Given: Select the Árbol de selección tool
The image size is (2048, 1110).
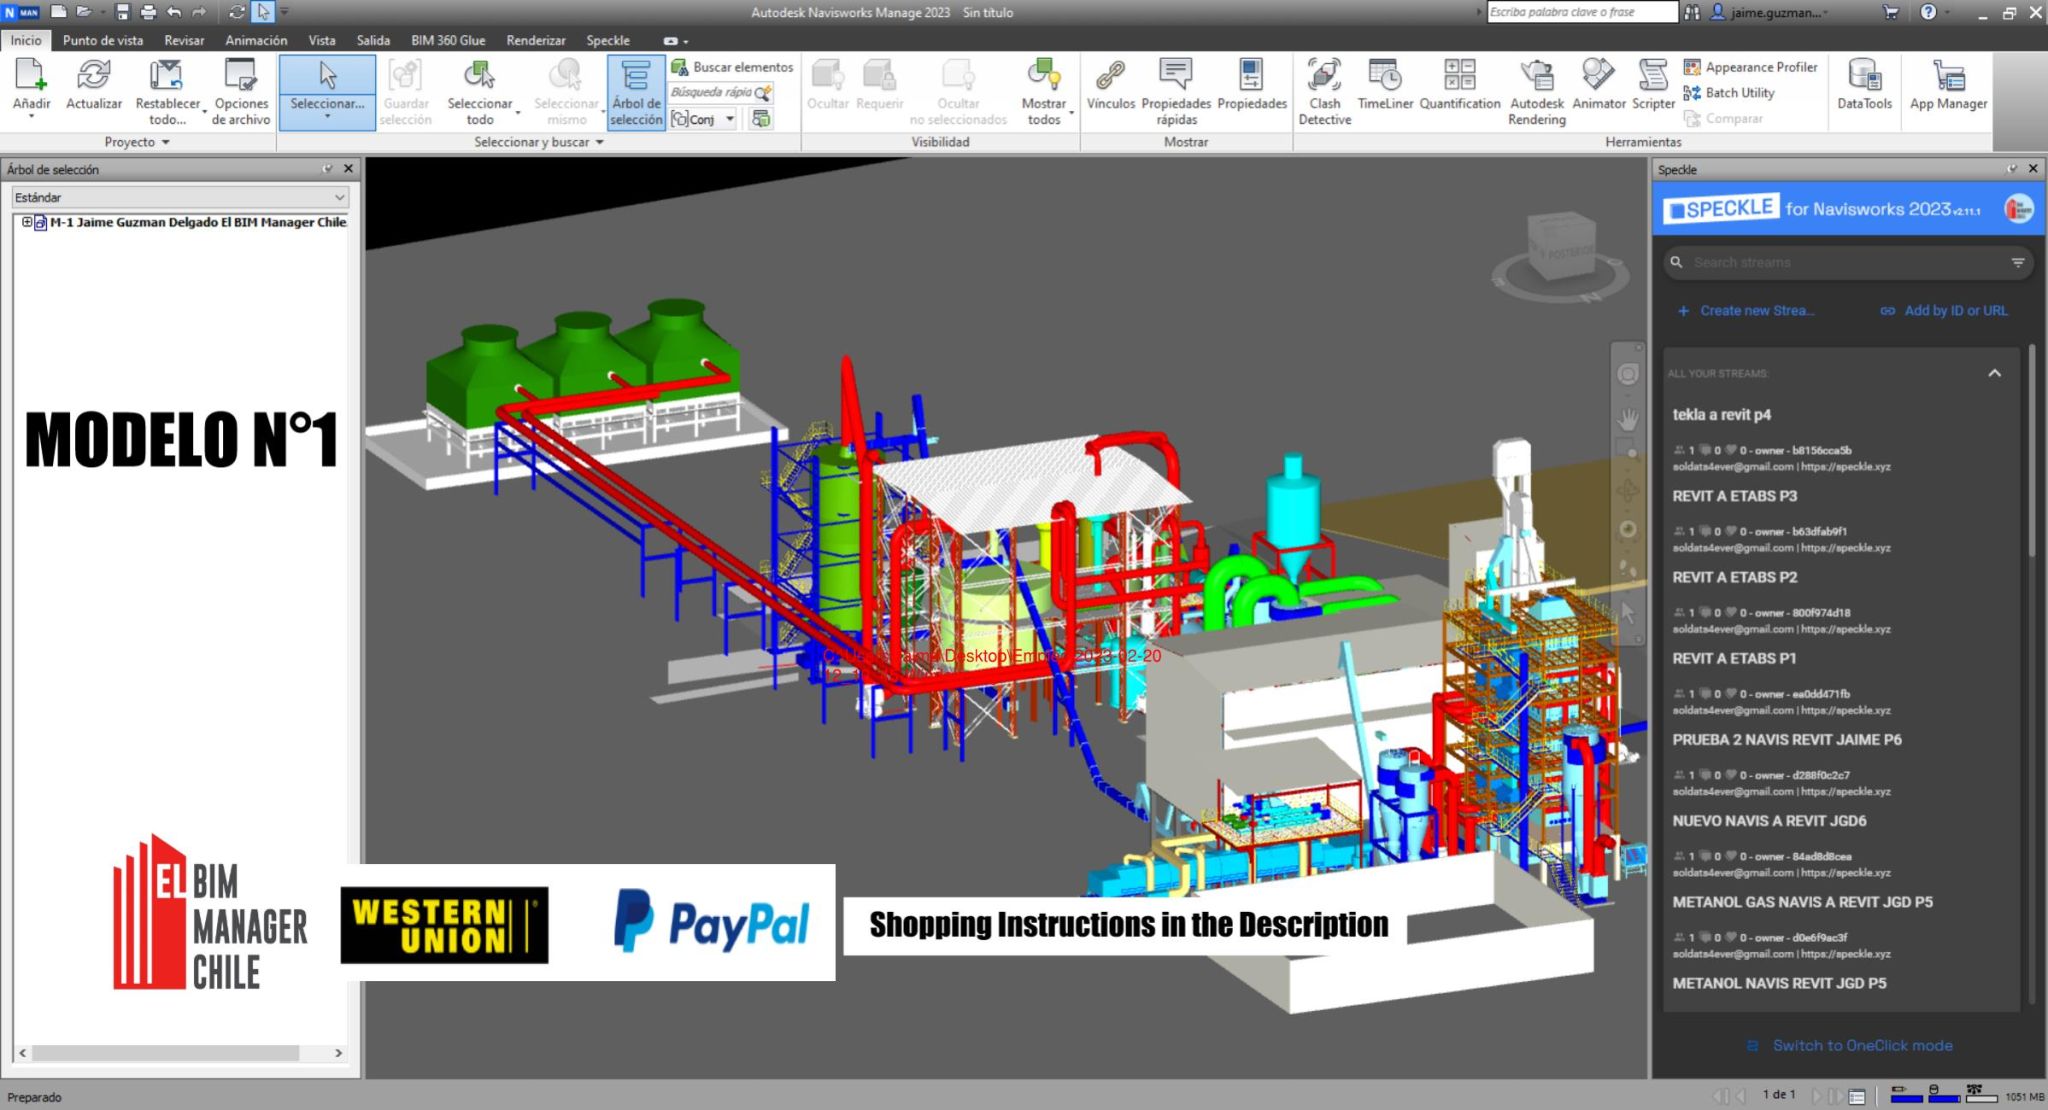Looking at the screenshot, I should coord(636,90).
